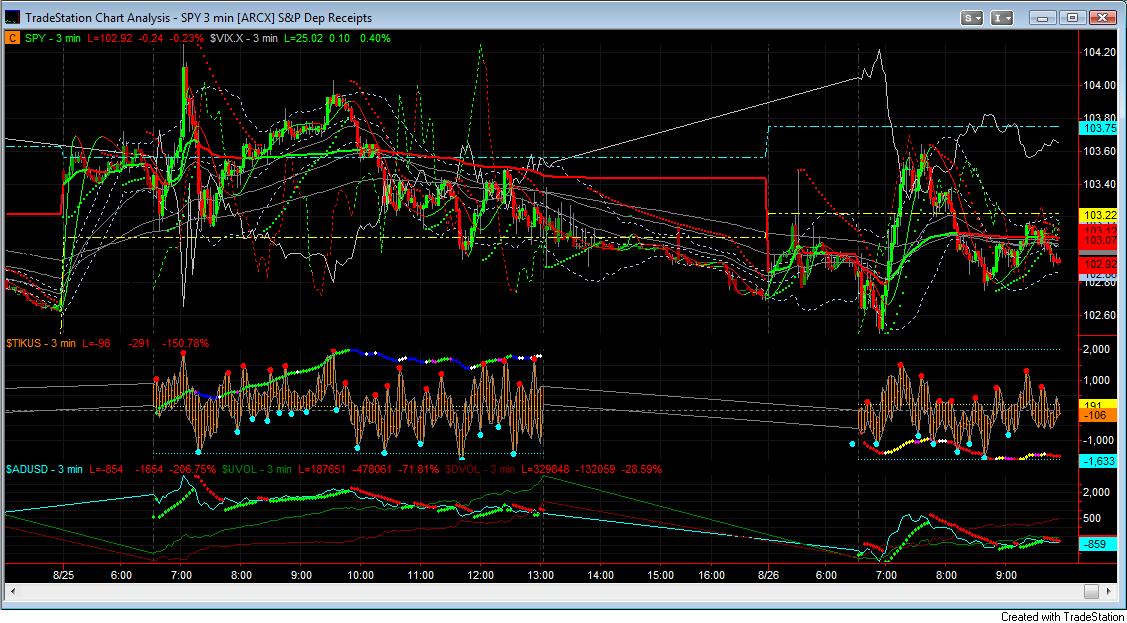Select the '$TIKUS - 3 min' subgraph label
Screen dimensions: 1127x623
pyautogui.click(x=41, y=343)
